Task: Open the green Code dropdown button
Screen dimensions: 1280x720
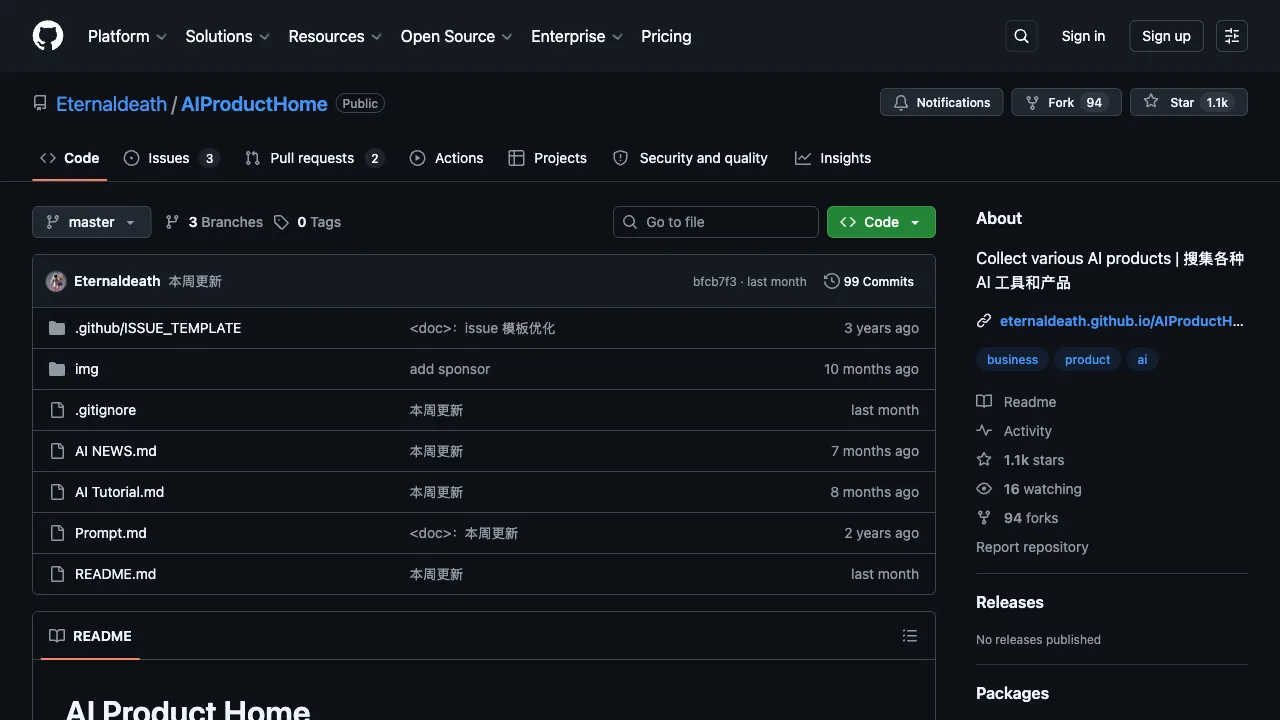Action: [x=881, y=222]
